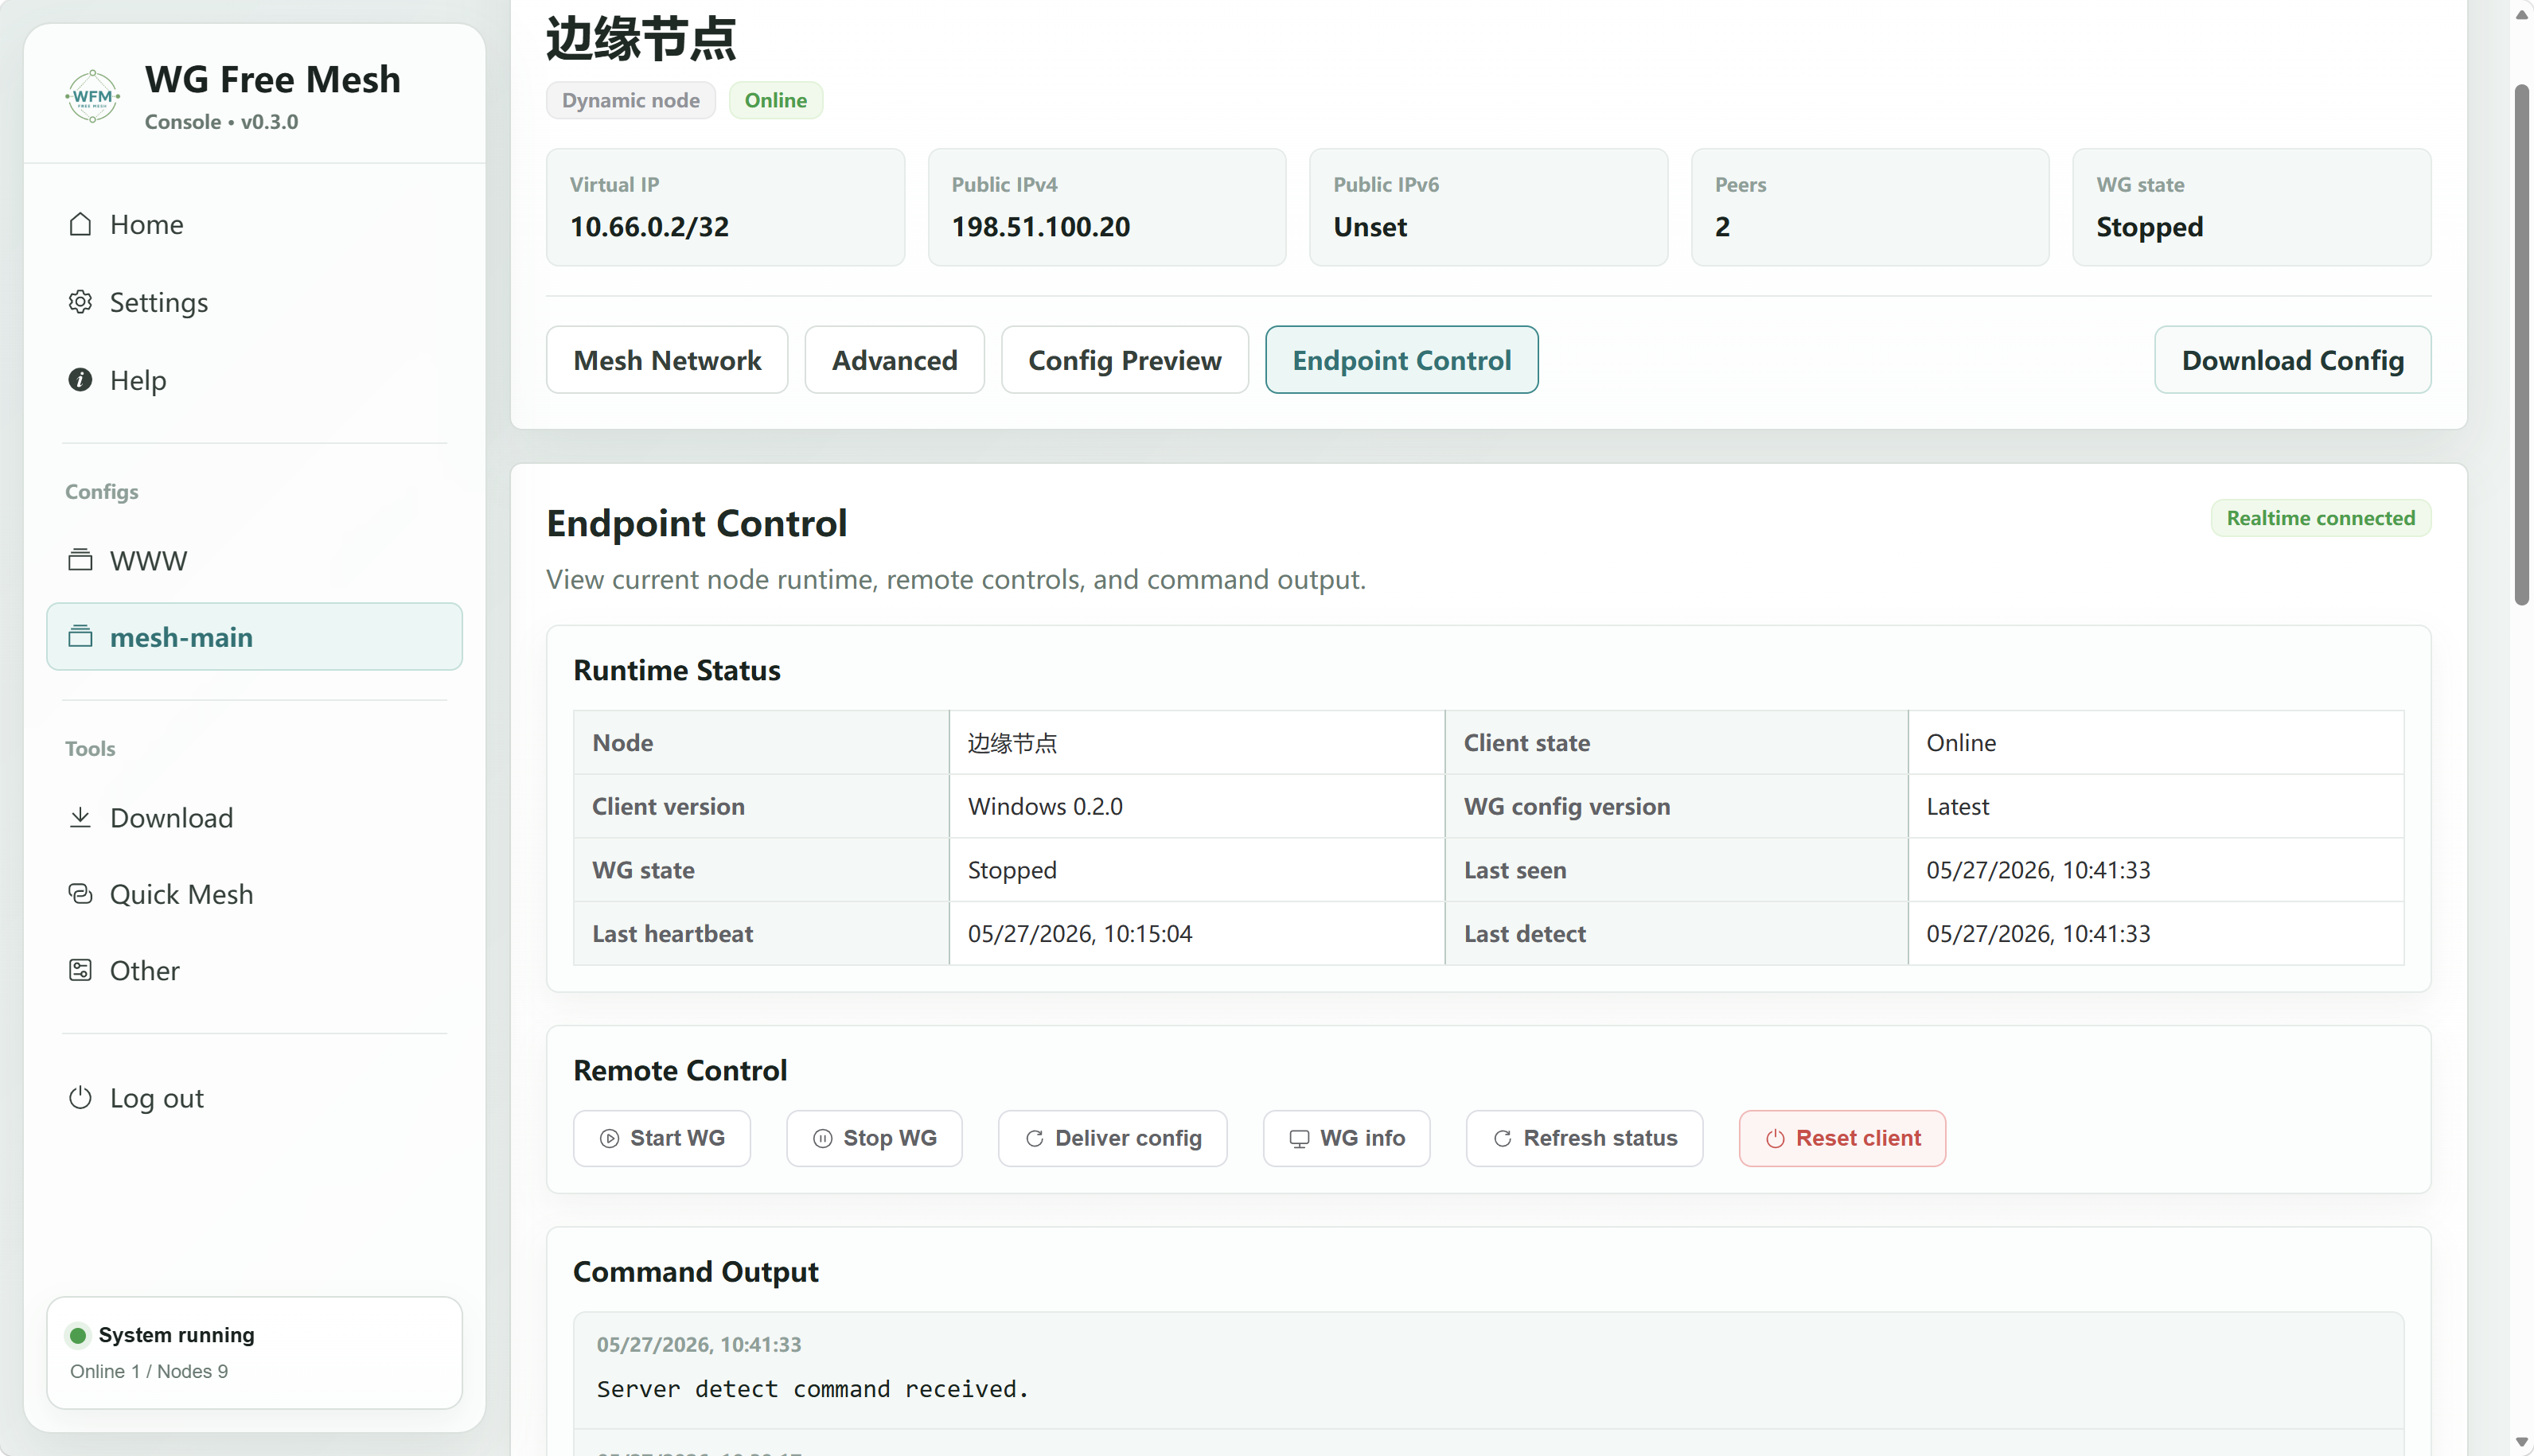This screenshot has width=2534, height=1456.
Task: Click the Download arrow icon in Tools
Action: pos(80,817)
